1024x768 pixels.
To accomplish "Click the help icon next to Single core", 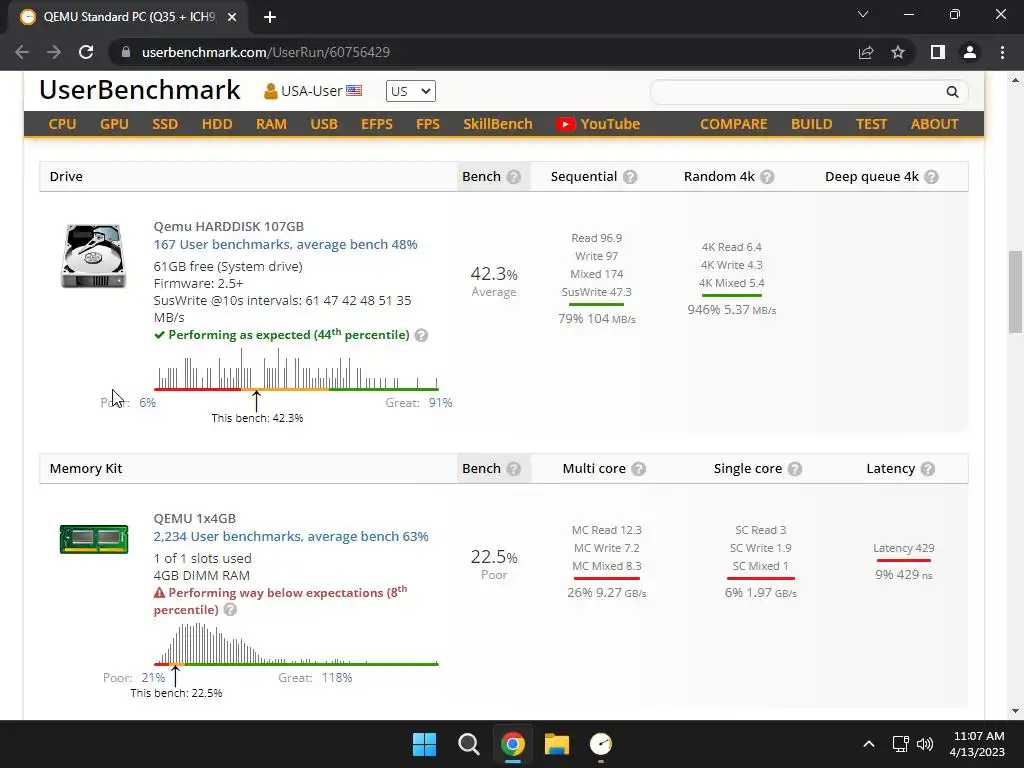I will (795, 469).
